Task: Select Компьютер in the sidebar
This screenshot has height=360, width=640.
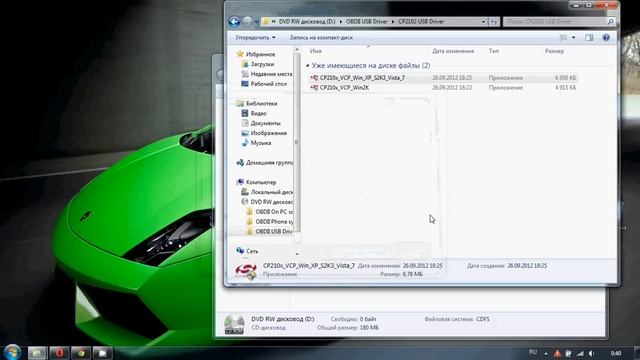Action: point(261,182)
